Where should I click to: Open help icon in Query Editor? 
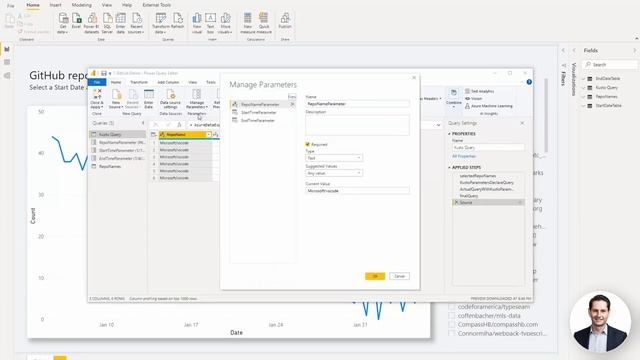(529, 82)
